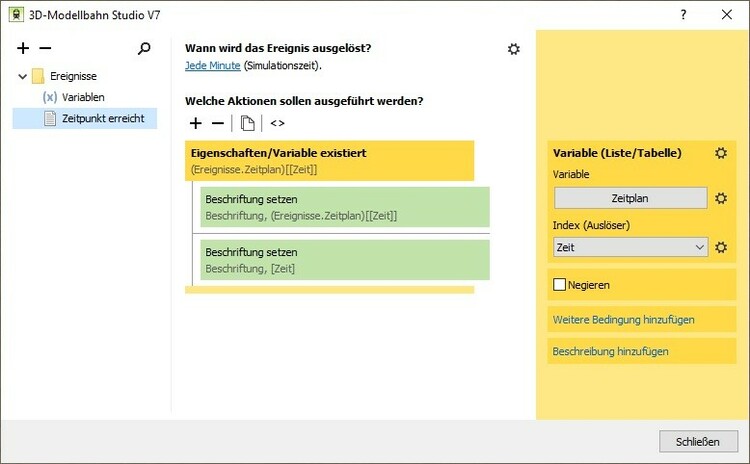Collapse the Ereignisse tree node
This screenshot has width=750, height=464.
22,76
